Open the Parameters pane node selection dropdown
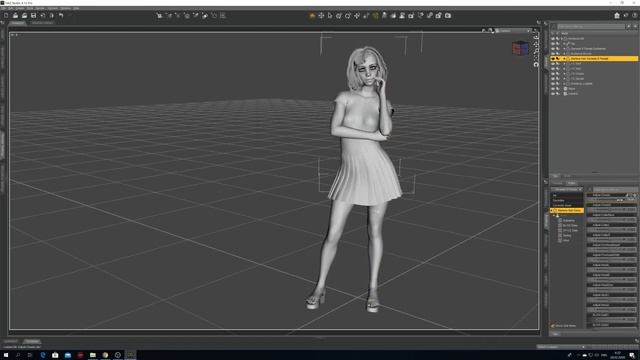 [567, 189]
